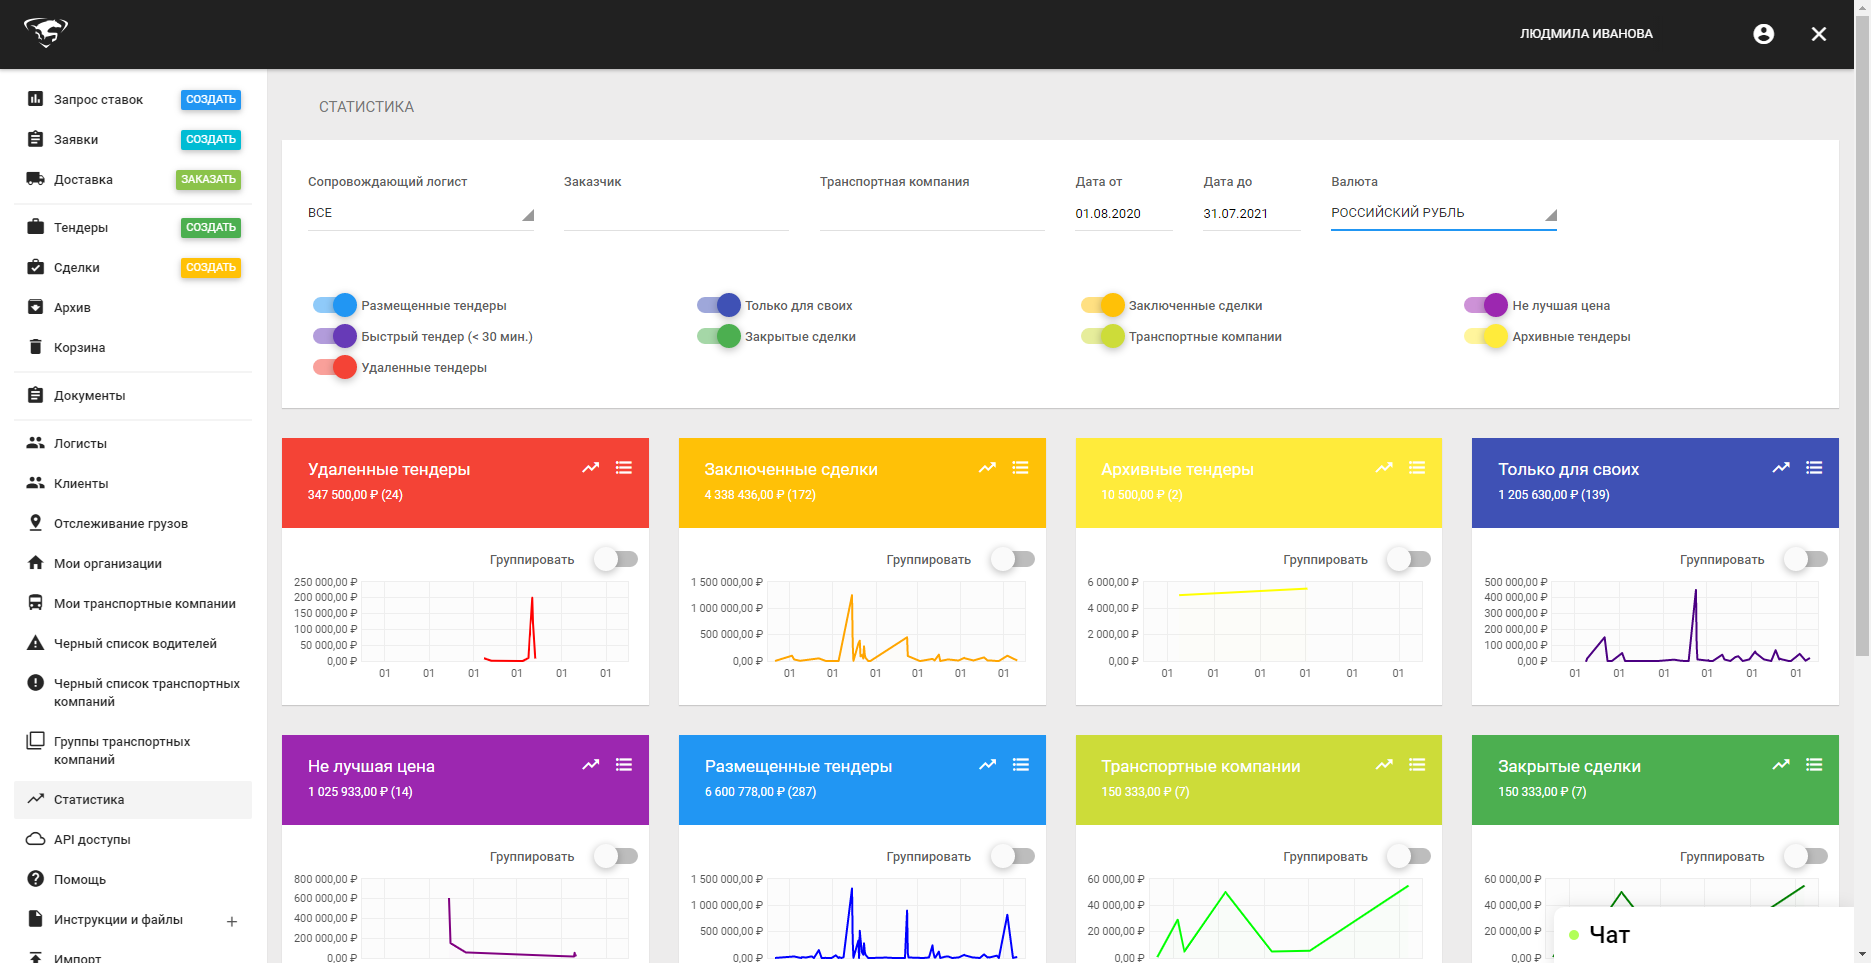Click the plus icon next to Инструкции и файлы

(232, 921)
